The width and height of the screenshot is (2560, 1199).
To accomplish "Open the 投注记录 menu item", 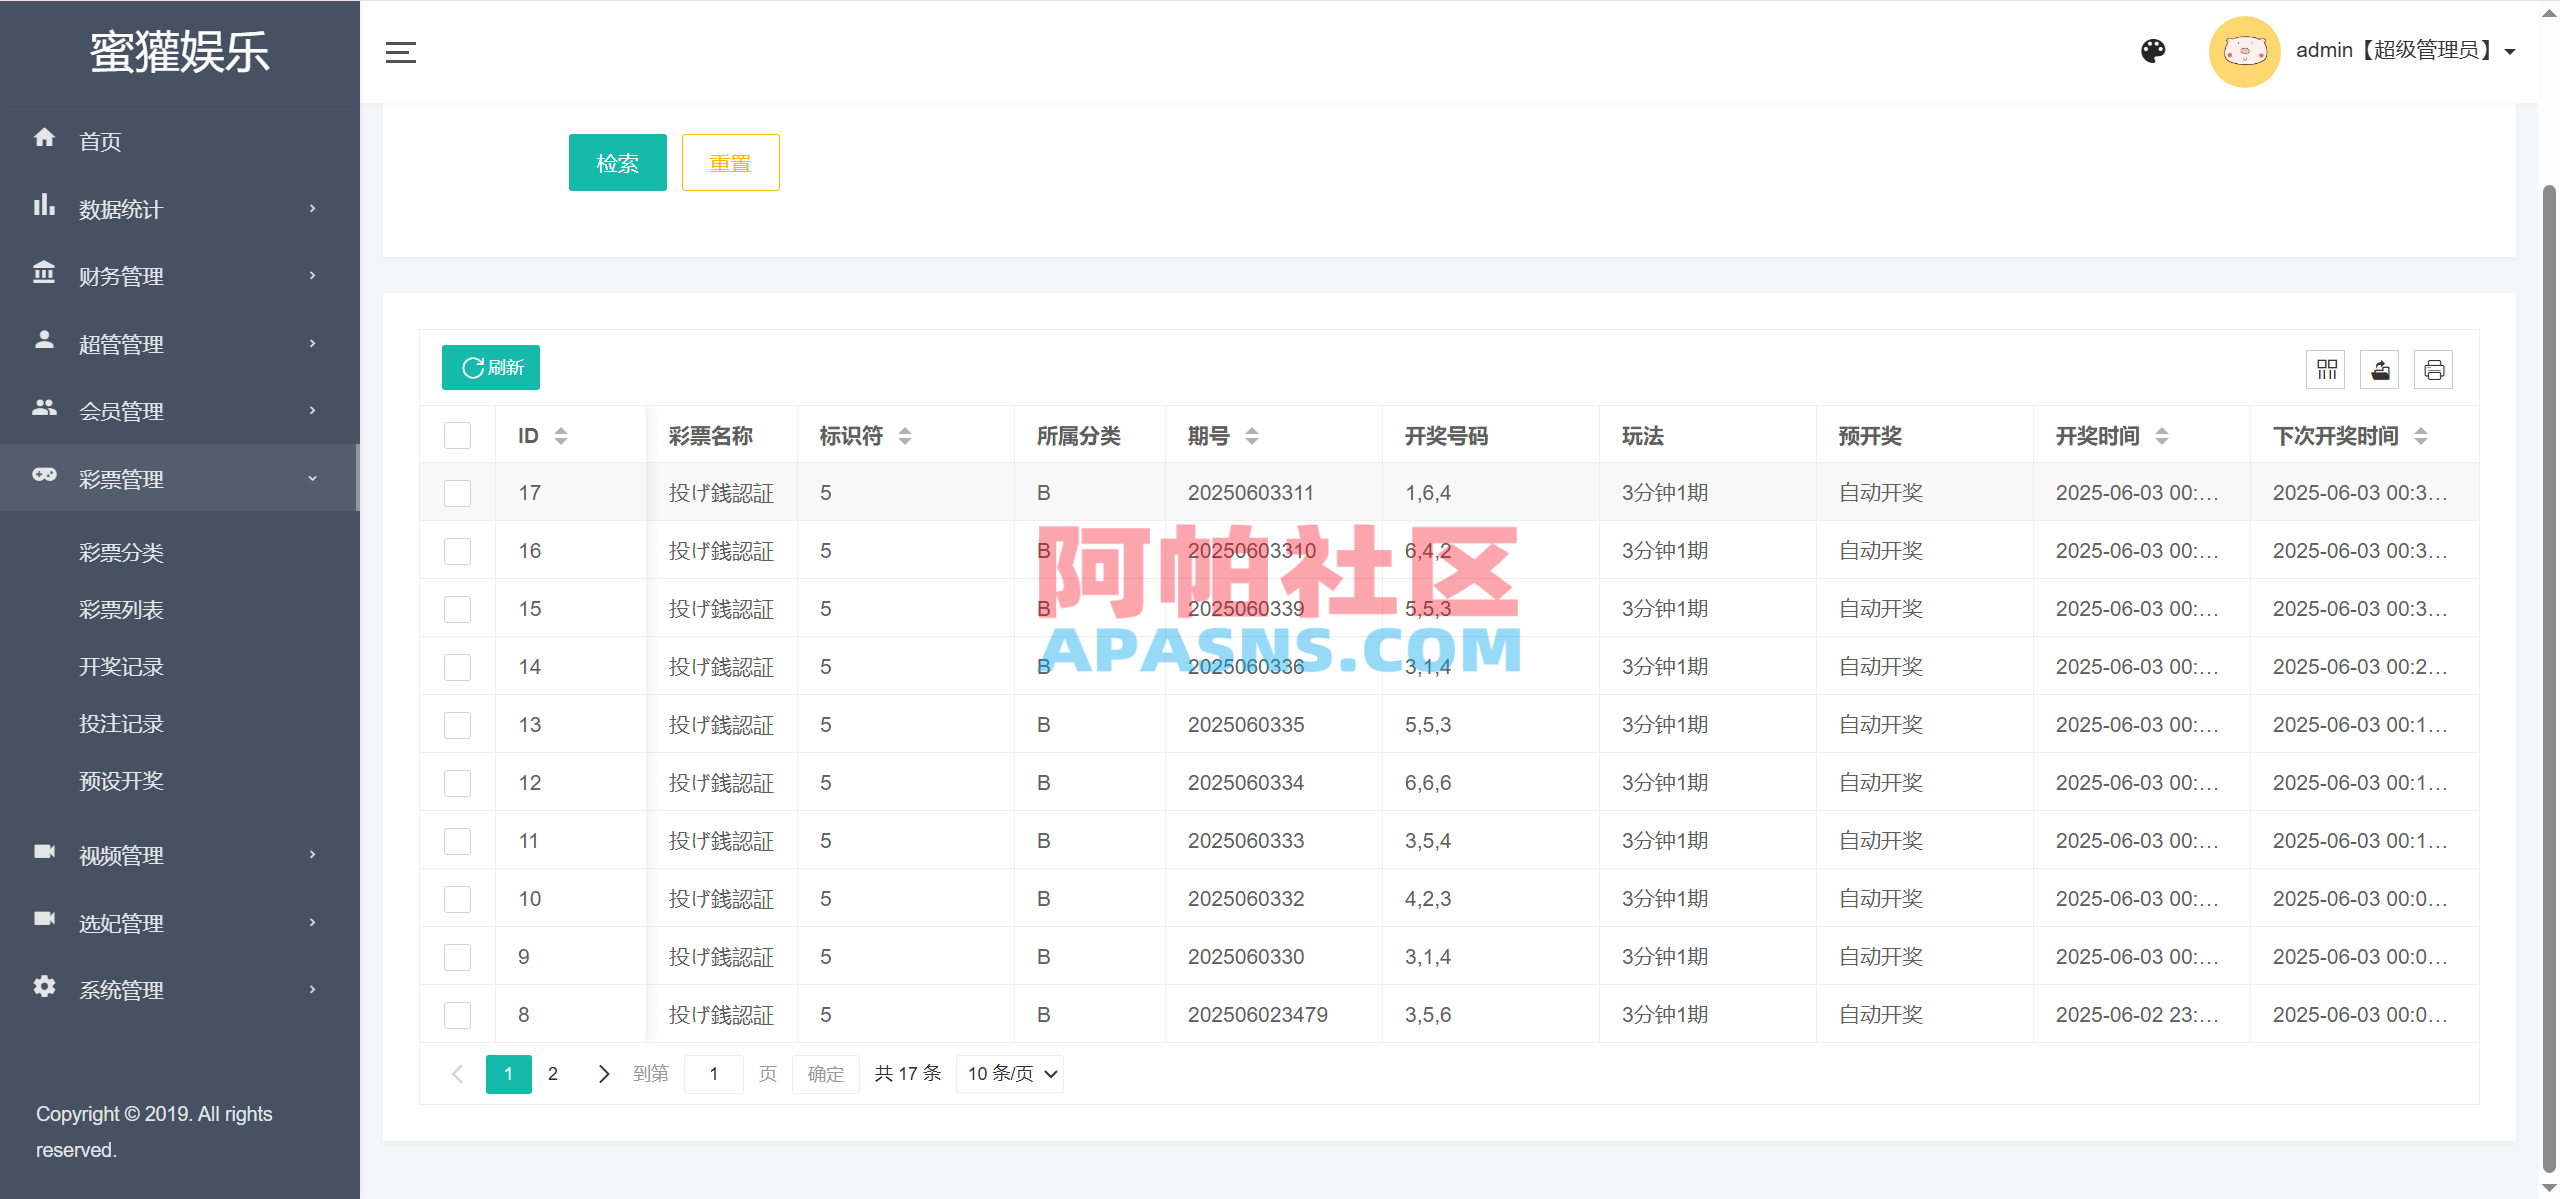I will pos(121,723).
